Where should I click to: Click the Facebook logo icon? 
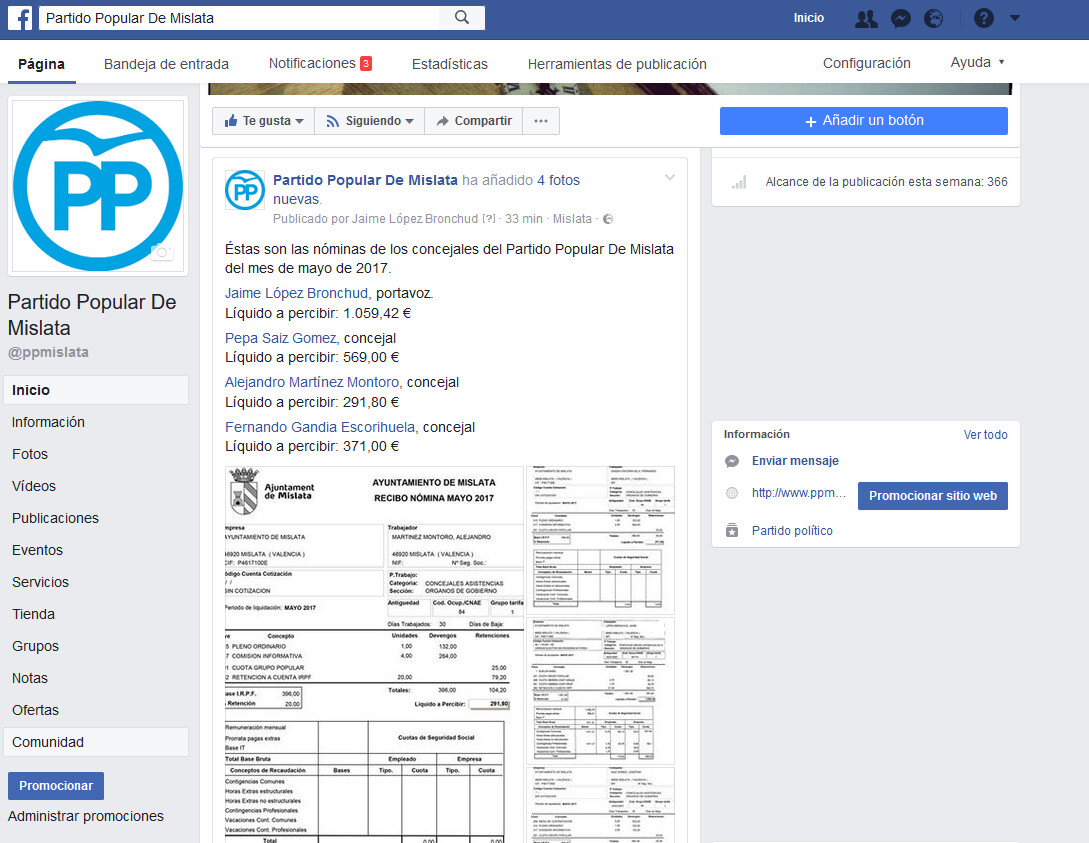pos(20,18)
